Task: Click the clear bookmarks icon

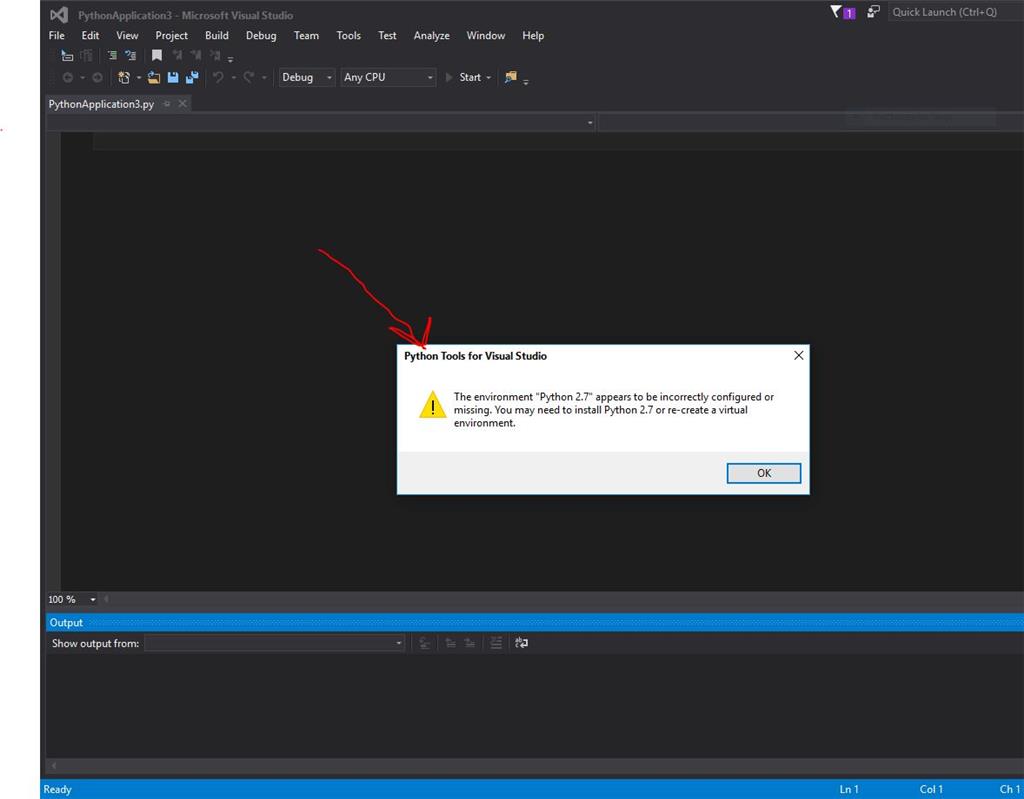Action: click(x=215, y=56)
